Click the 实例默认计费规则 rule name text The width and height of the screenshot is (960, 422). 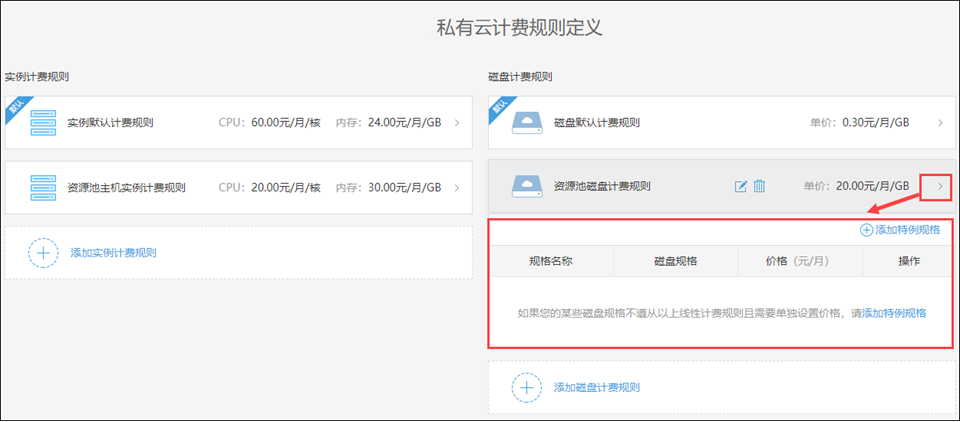[110, 123]
